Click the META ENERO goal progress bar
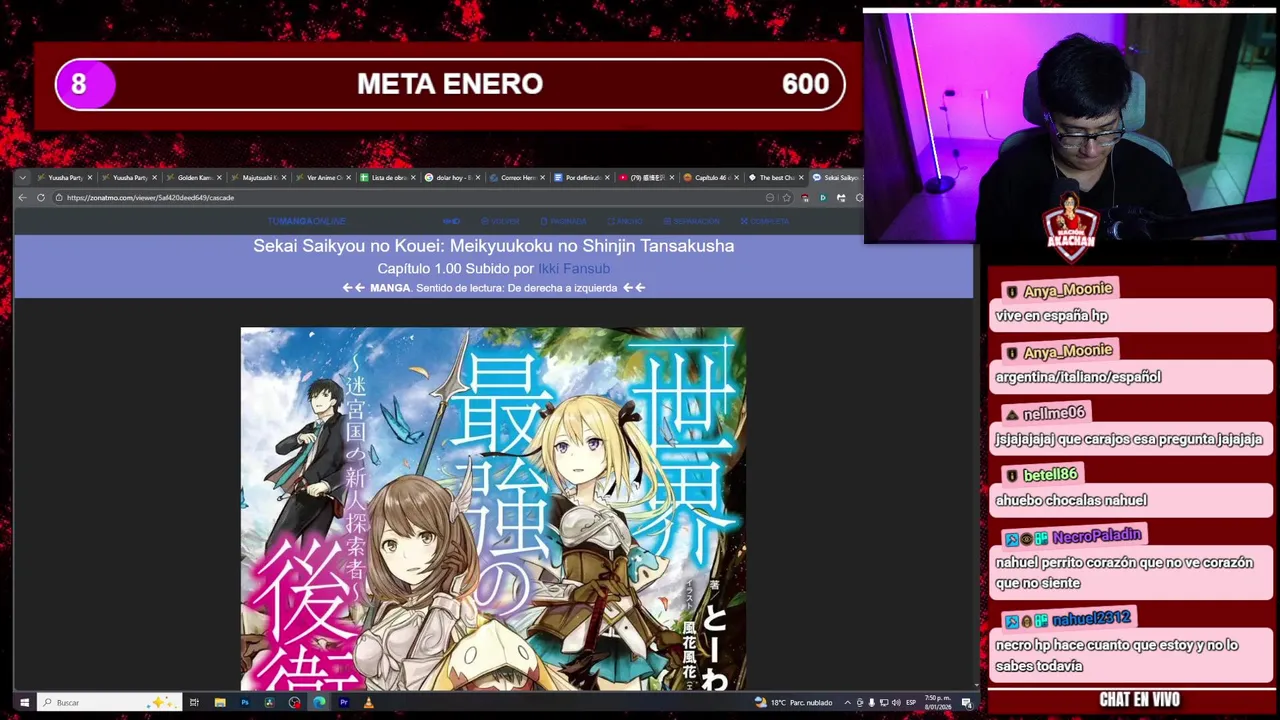 point(450,84)
